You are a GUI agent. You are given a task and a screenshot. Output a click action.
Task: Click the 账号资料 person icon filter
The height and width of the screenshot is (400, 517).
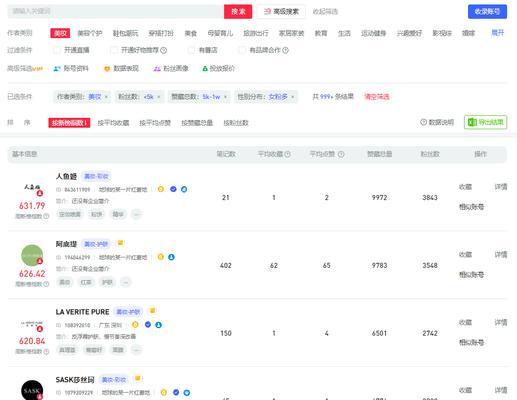click(x=57, y=69)
